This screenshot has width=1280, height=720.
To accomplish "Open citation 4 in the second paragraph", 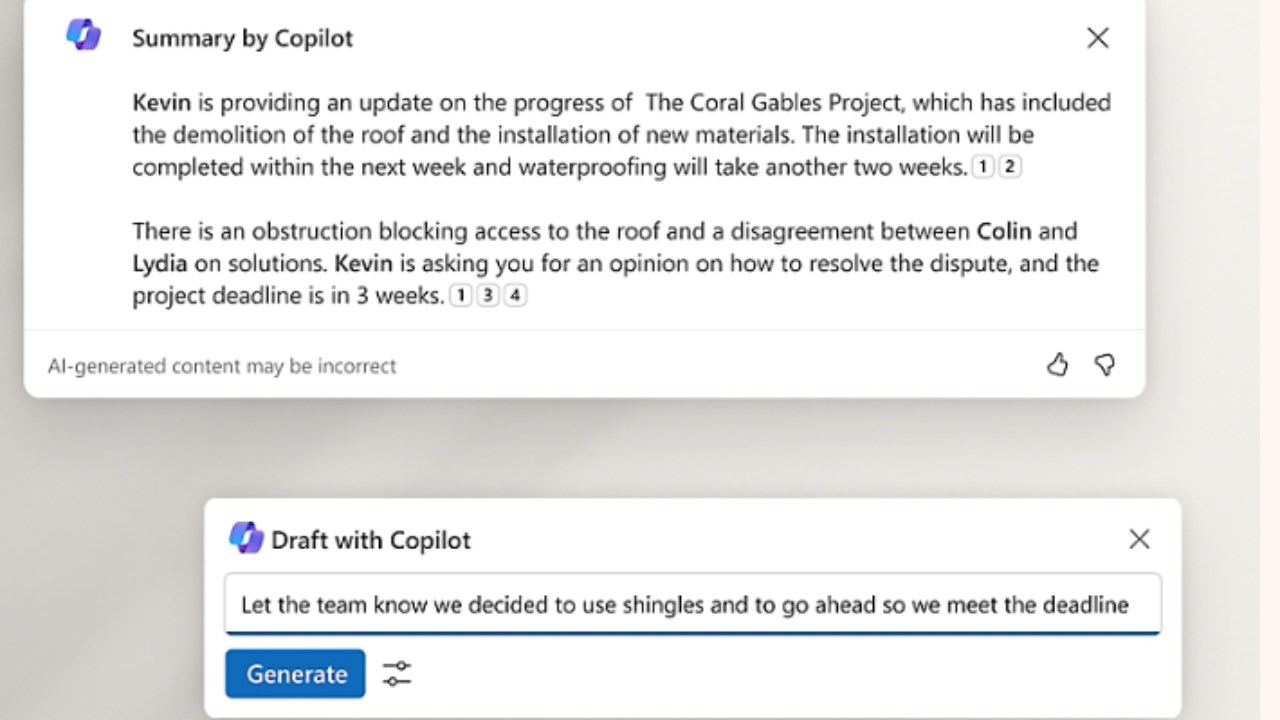I will 514,296.
